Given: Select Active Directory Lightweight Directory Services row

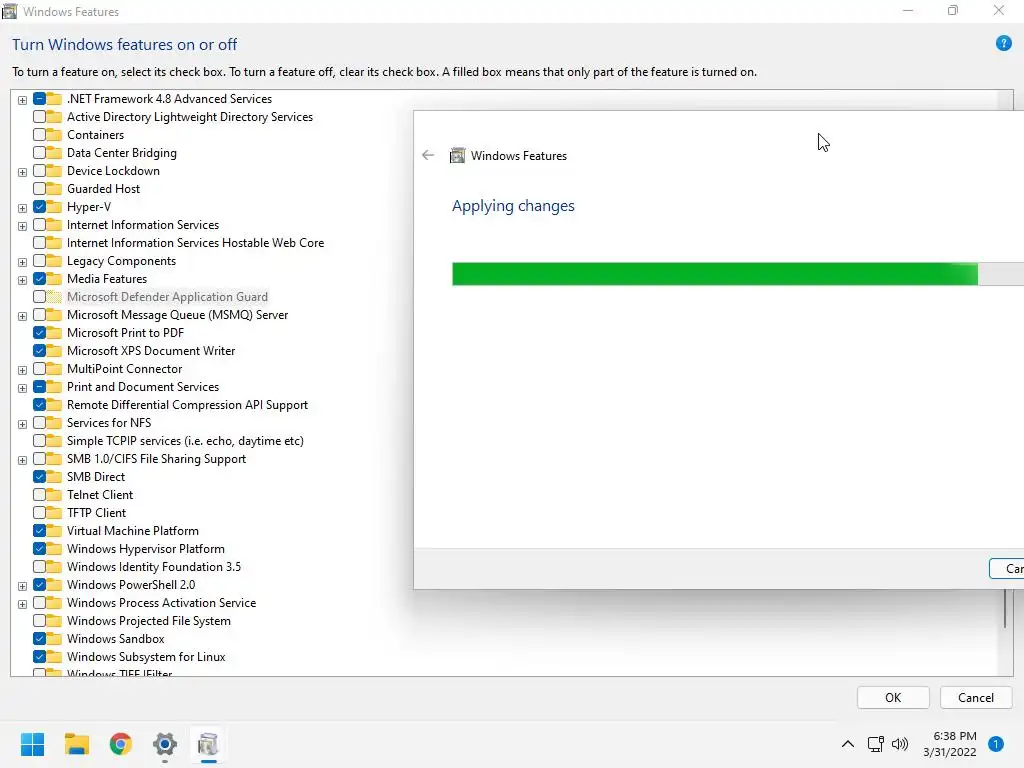Looking at the screenshot, I should pos(189,117).
